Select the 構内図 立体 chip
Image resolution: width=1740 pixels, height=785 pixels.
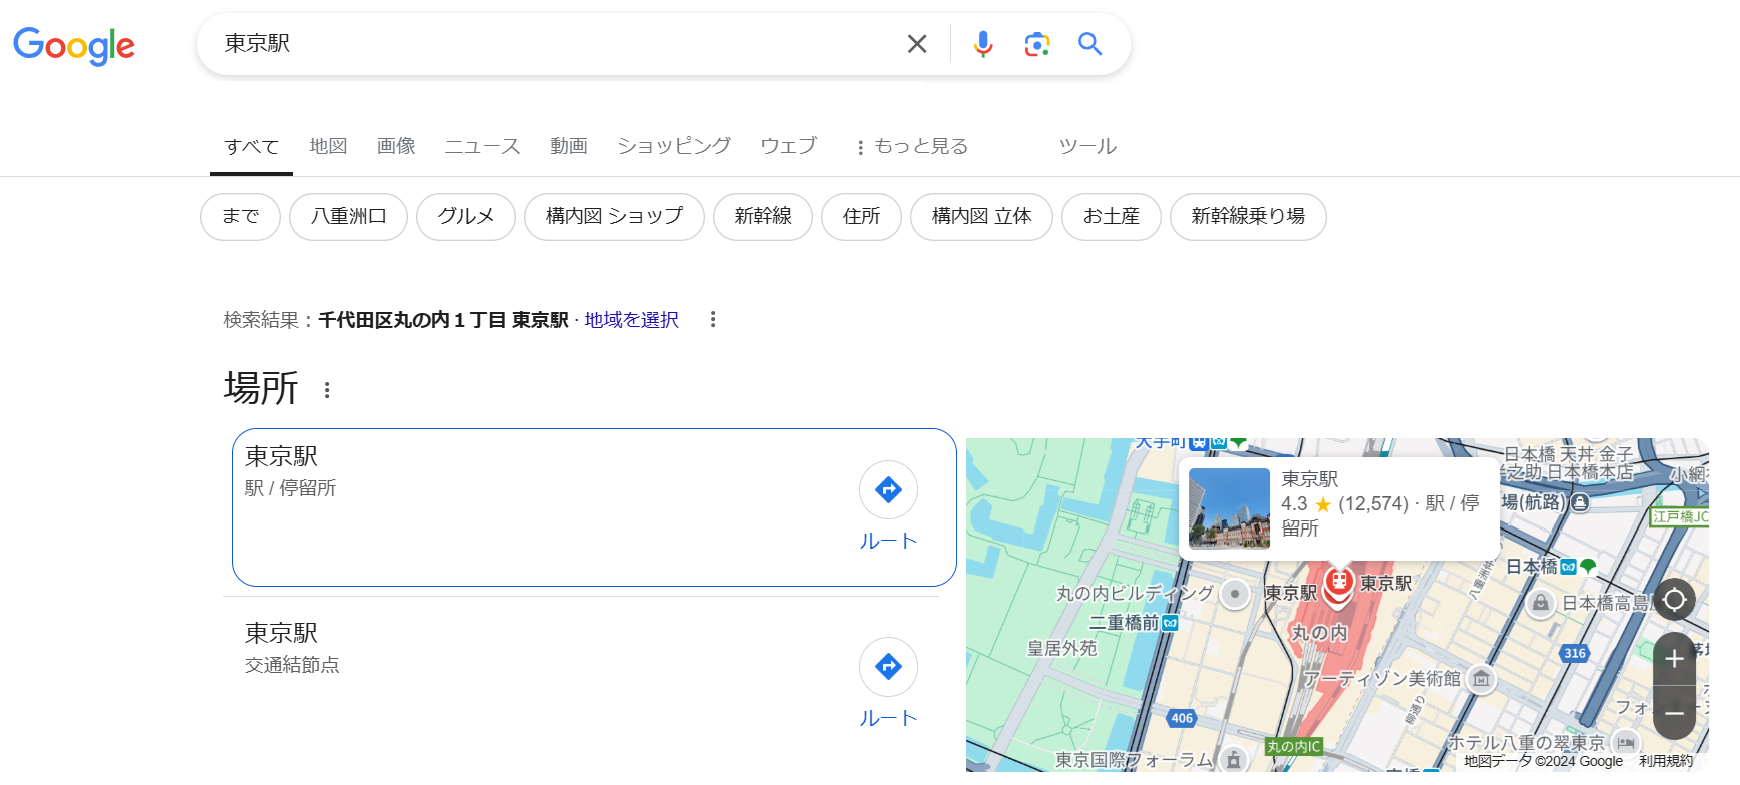pos(981,217)
